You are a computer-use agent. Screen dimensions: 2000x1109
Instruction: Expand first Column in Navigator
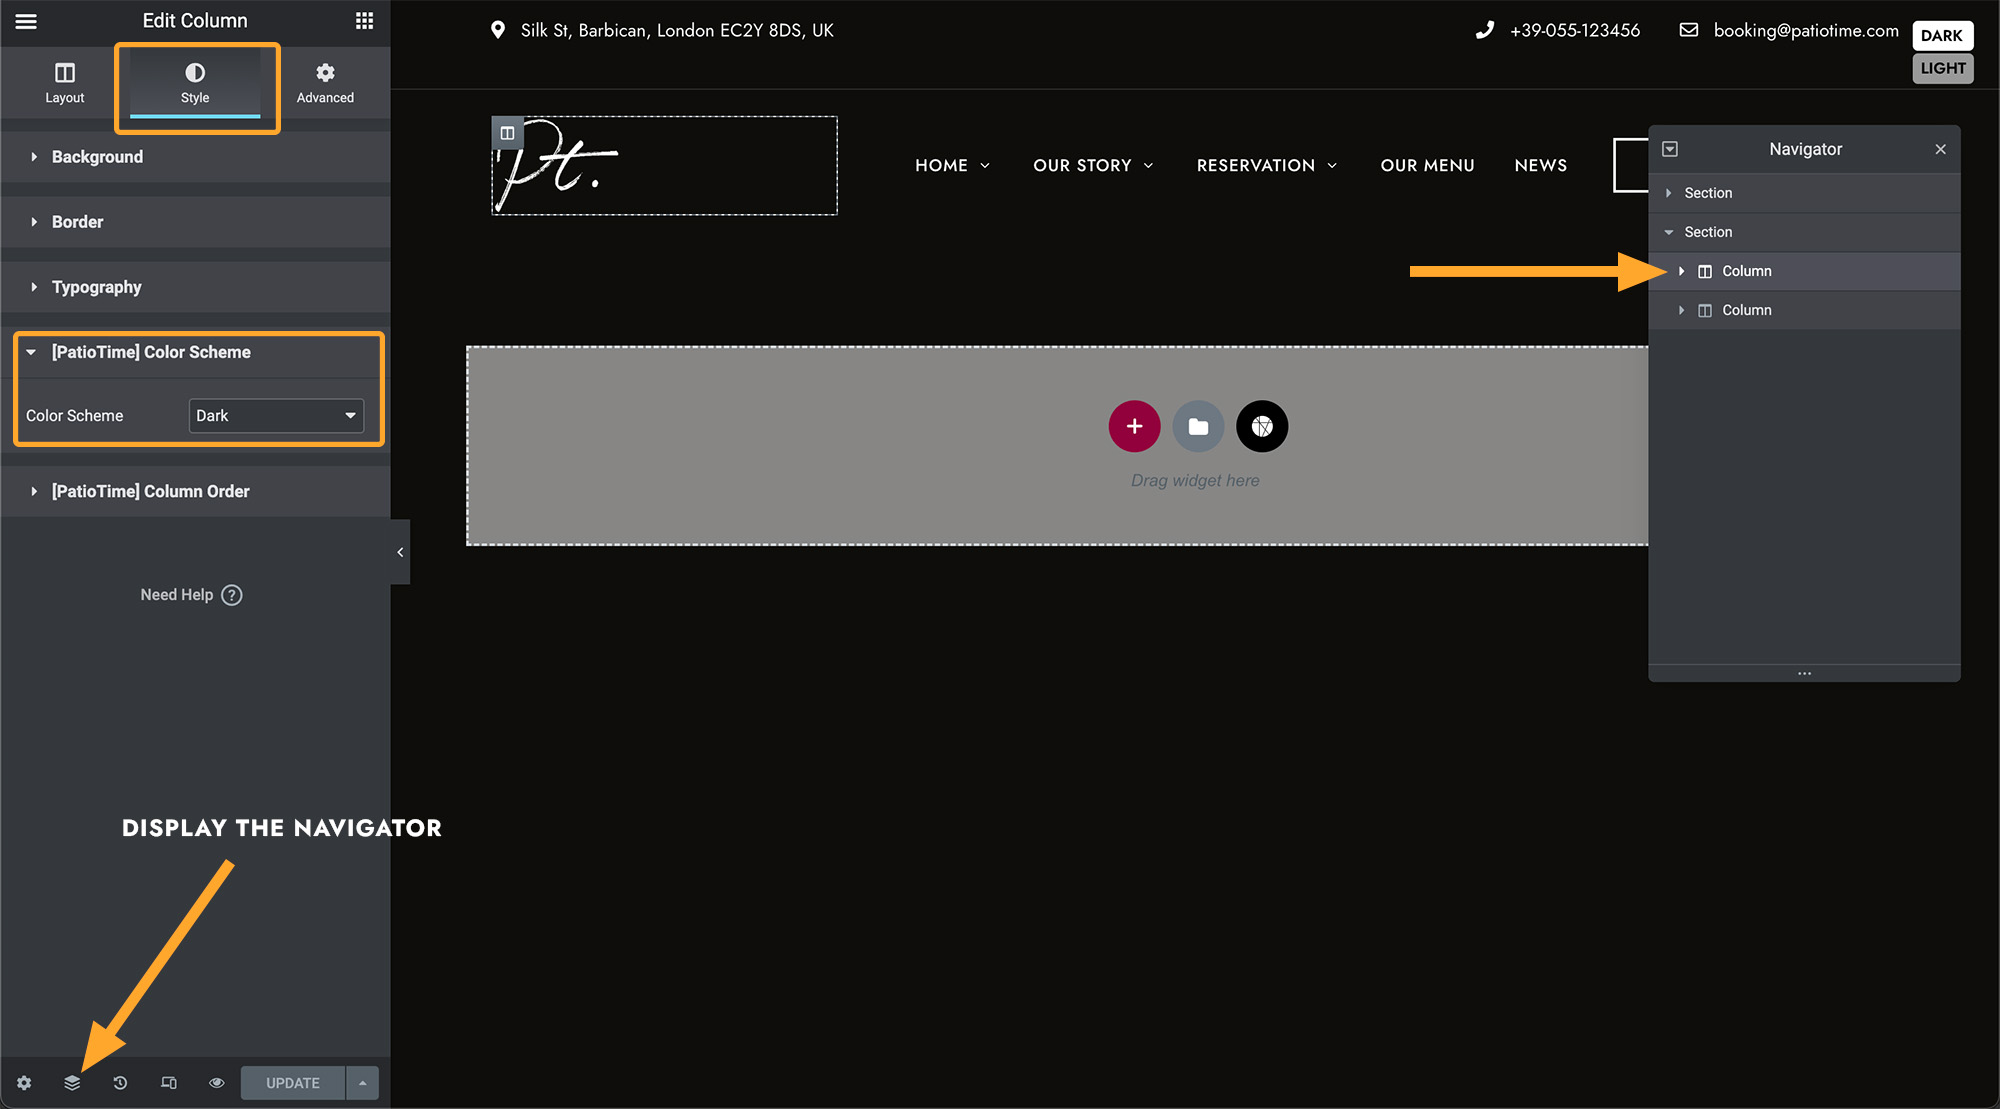coord(1682,271)
